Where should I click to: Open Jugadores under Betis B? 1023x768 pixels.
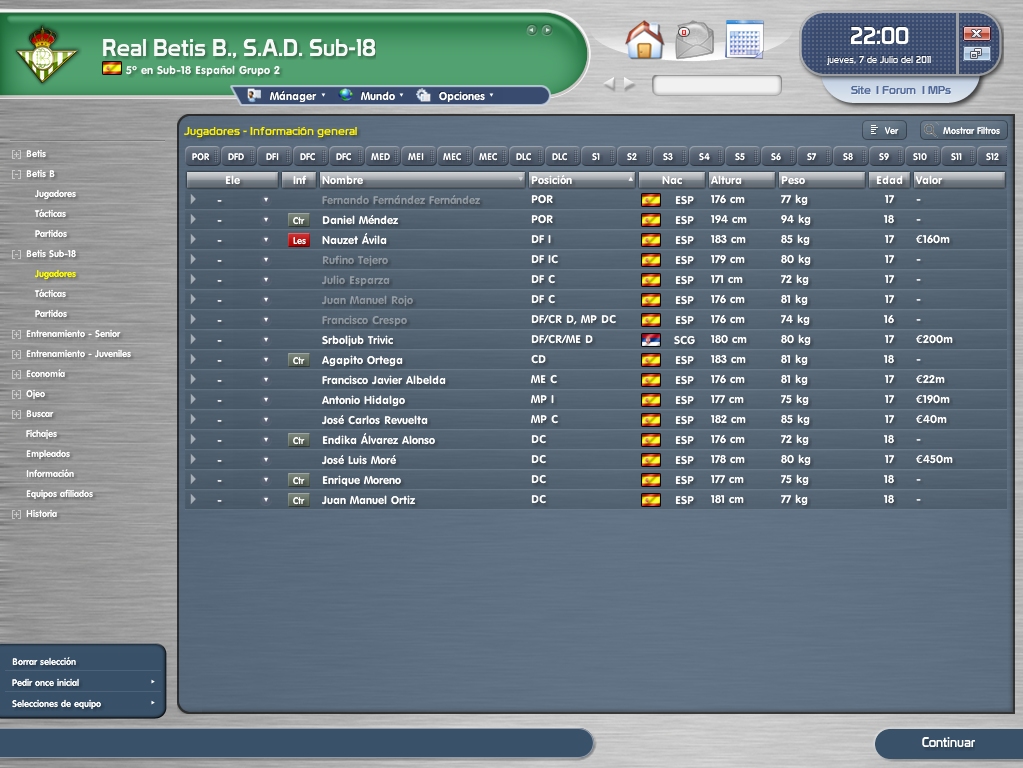coord(55,194)
